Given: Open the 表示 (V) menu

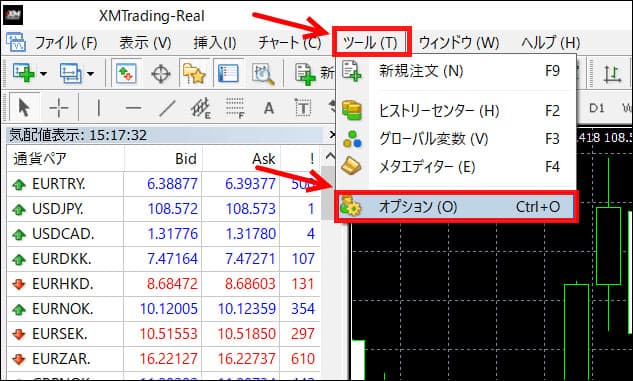Looking at the screenshot, I should tap(145, 42).
